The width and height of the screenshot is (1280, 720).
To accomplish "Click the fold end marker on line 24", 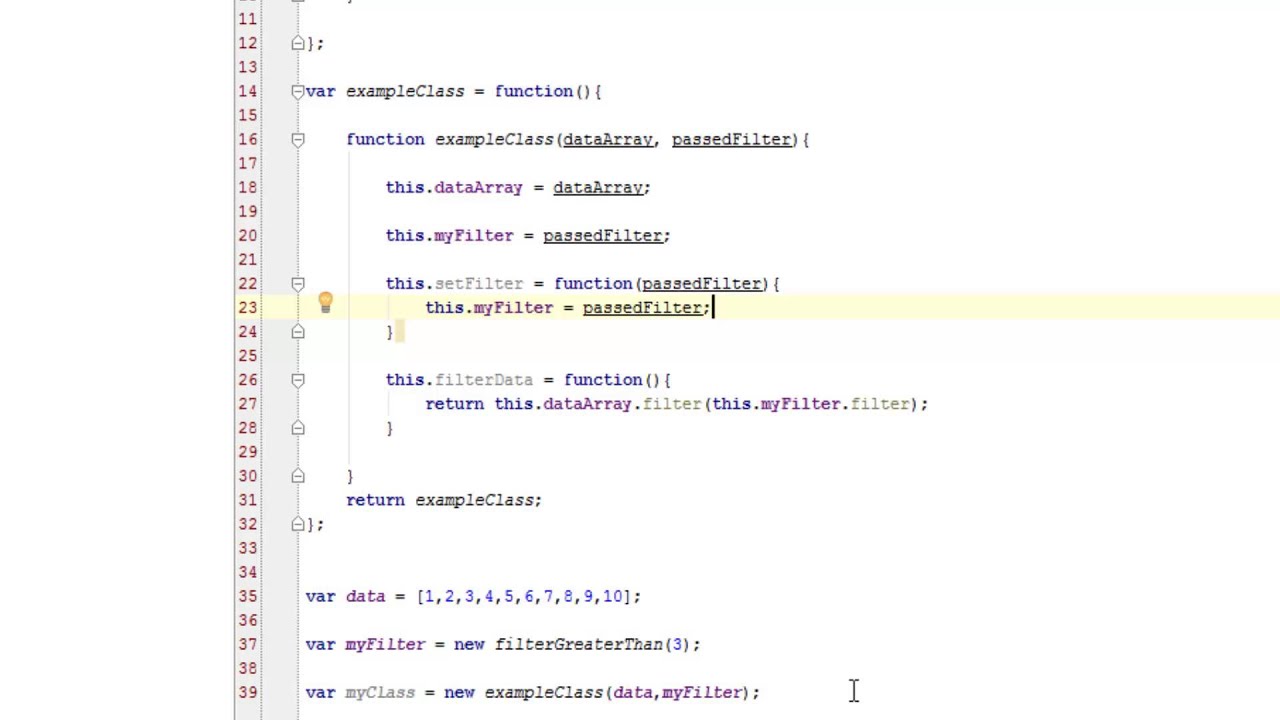I will pyautogui.click(x=298, y=331).
